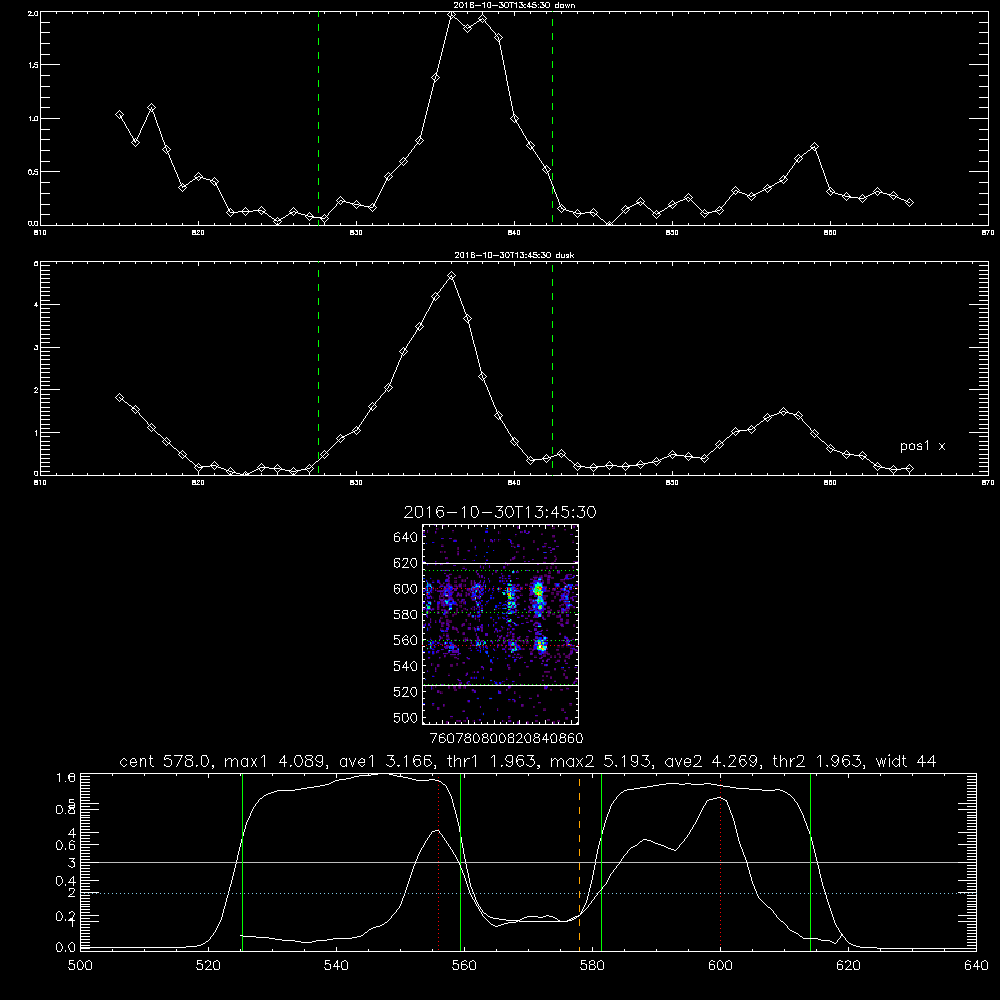Screen dimensions: 1000x1000
Task: Select the "pos1 x" label in dusk plot
Action: pos(922,446)
